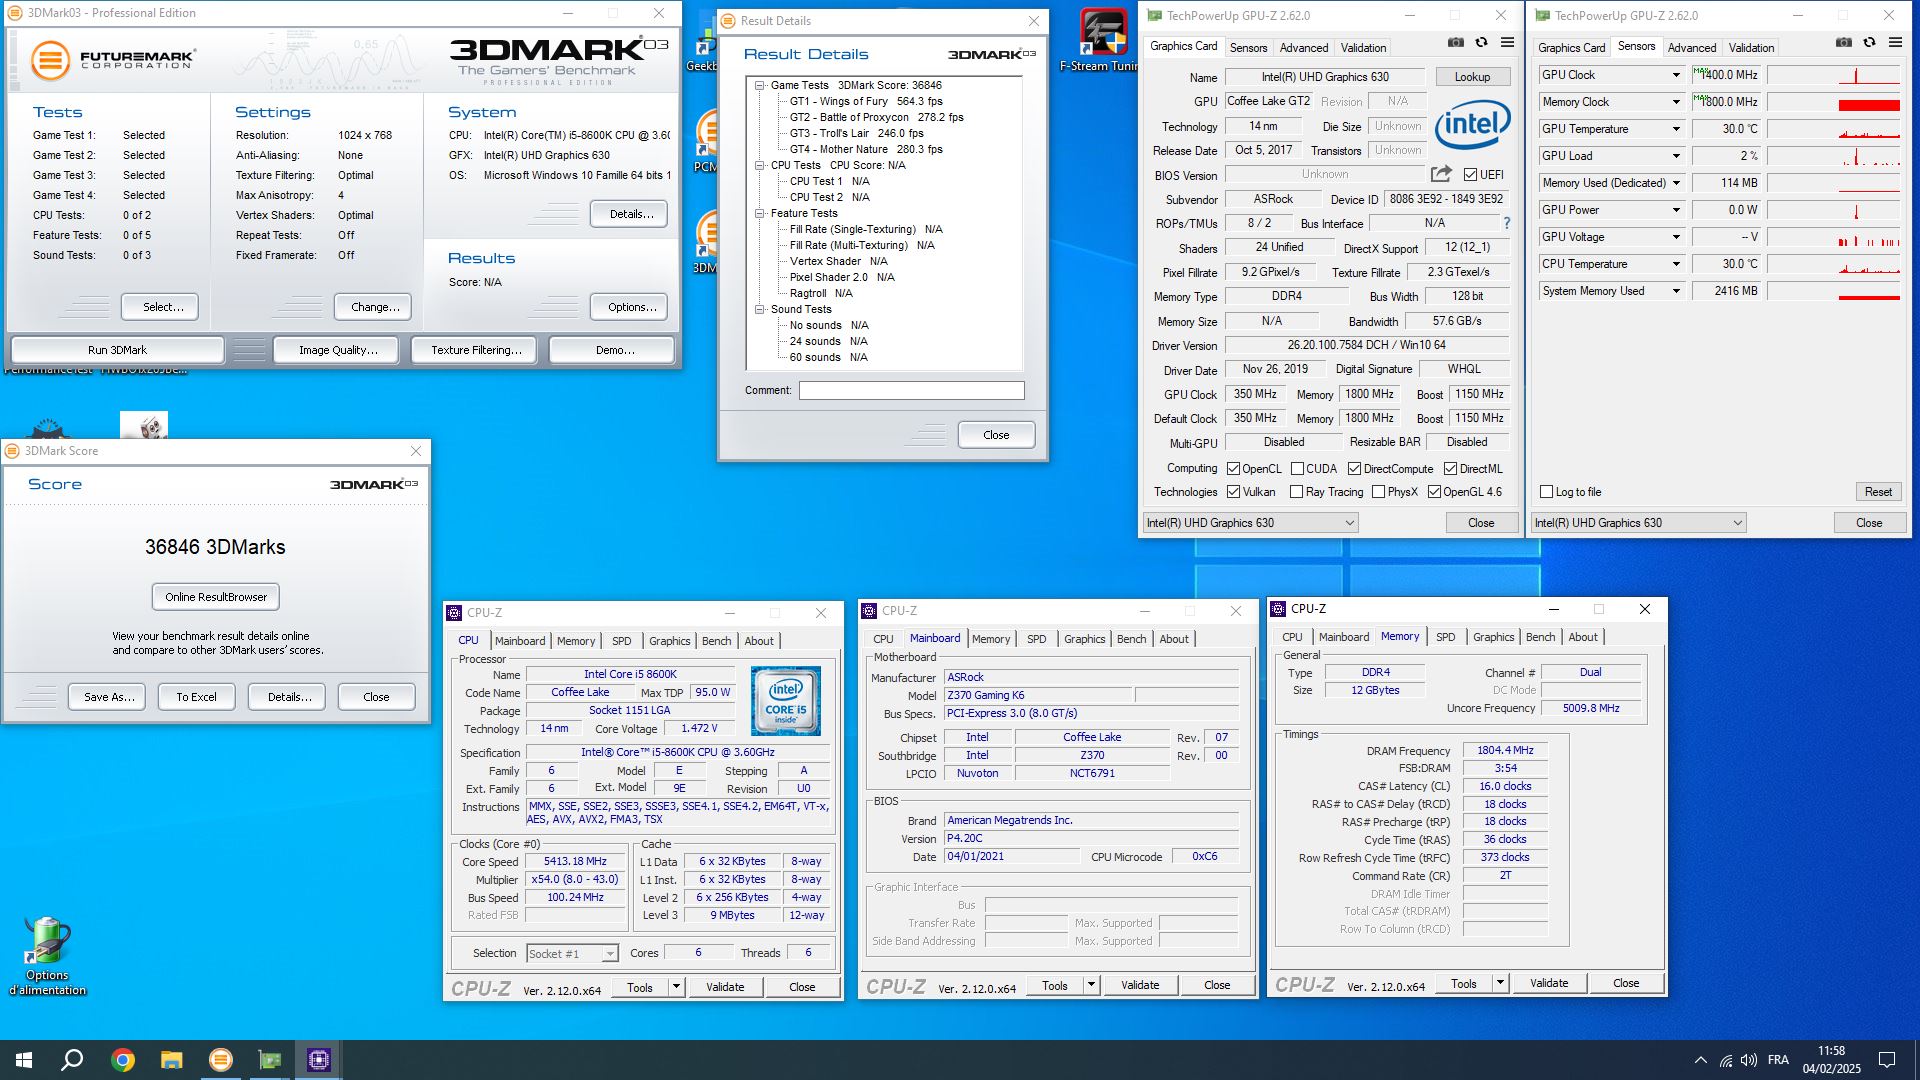
Task: Open GPU selector dropdown in Sensors window
Action: (x=1638, y=523)
